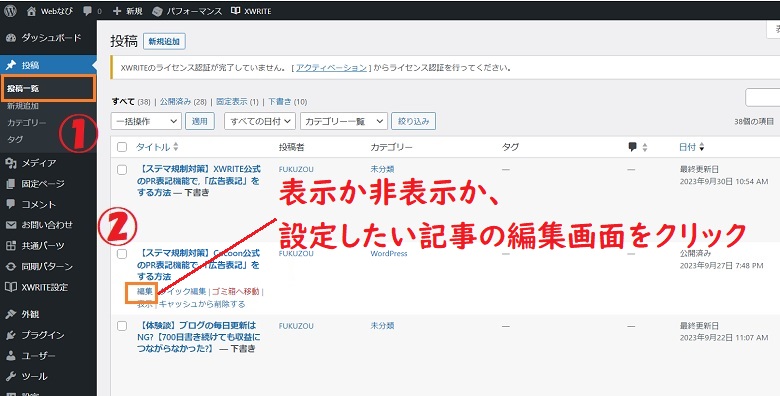Open XWRITE in the admin bar
Screen dimensions: 780x396
click(x=251, y=11)
